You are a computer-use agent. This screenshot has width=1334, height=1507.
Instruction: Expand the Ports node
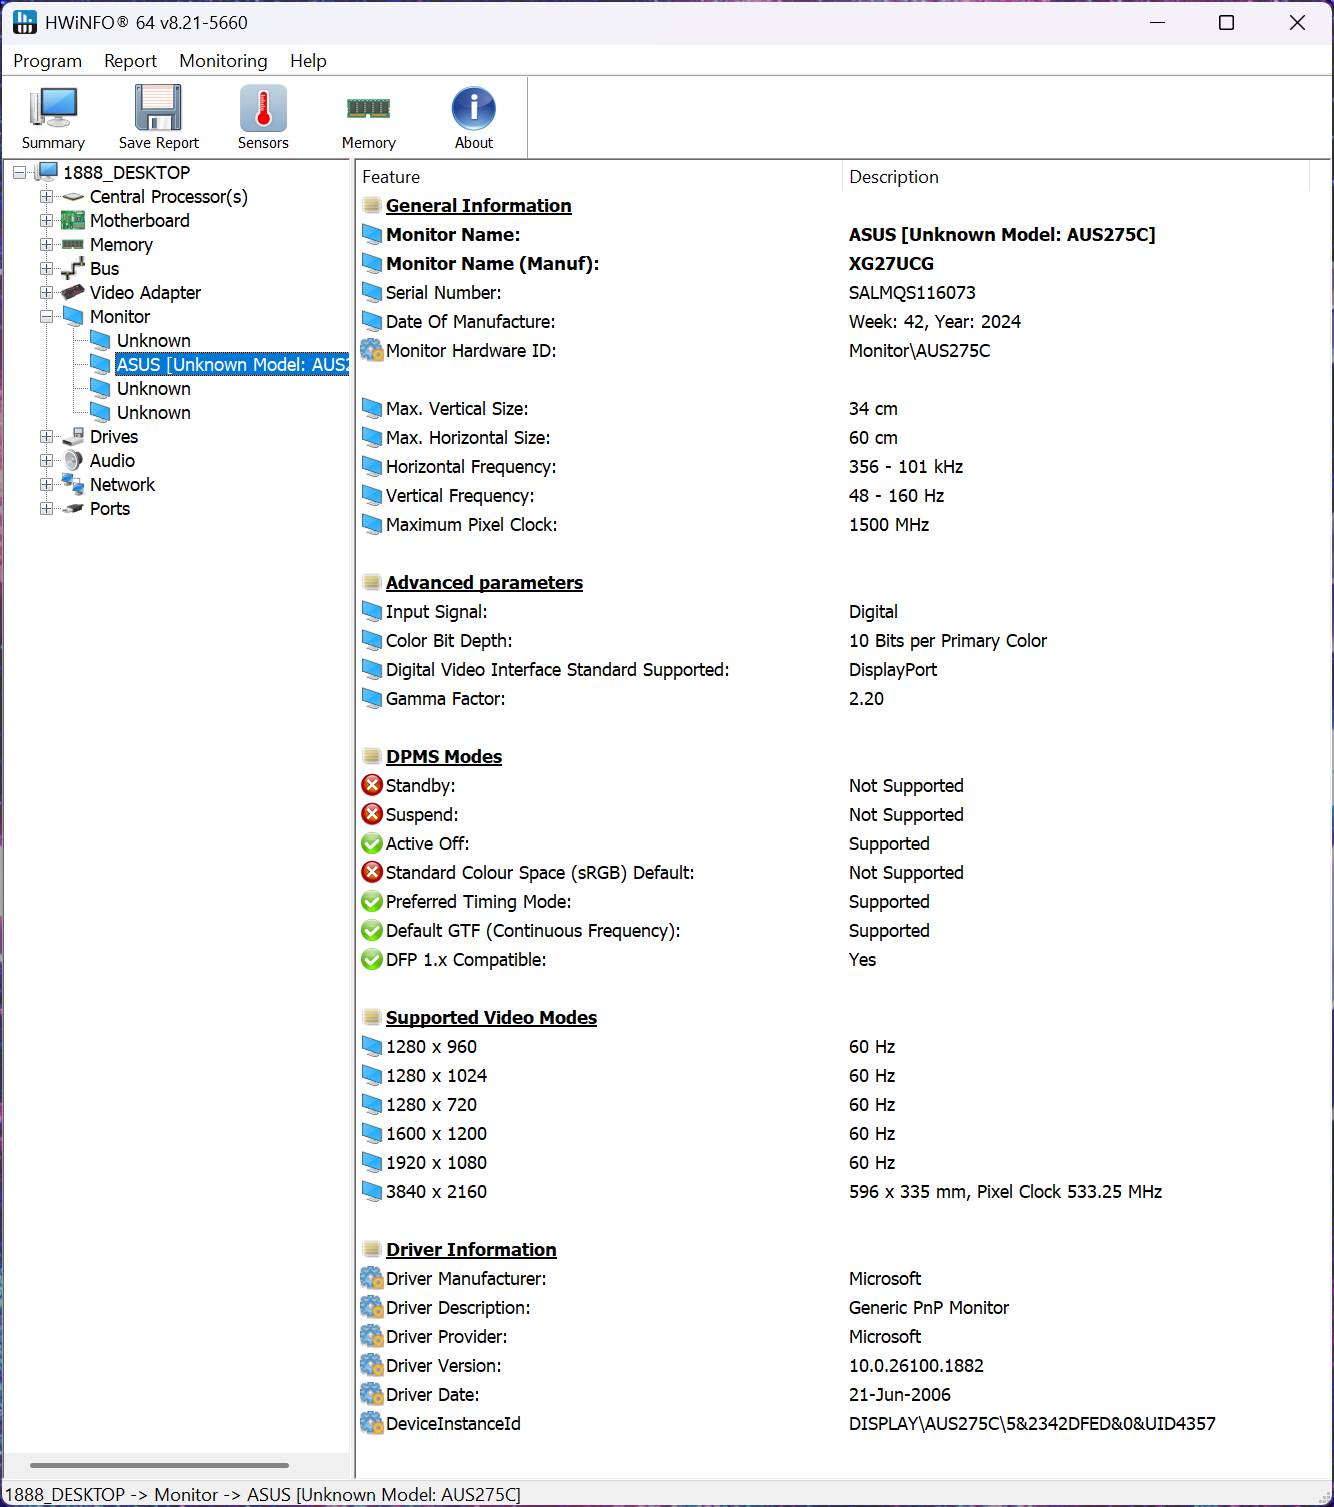(x=47, y=508)
